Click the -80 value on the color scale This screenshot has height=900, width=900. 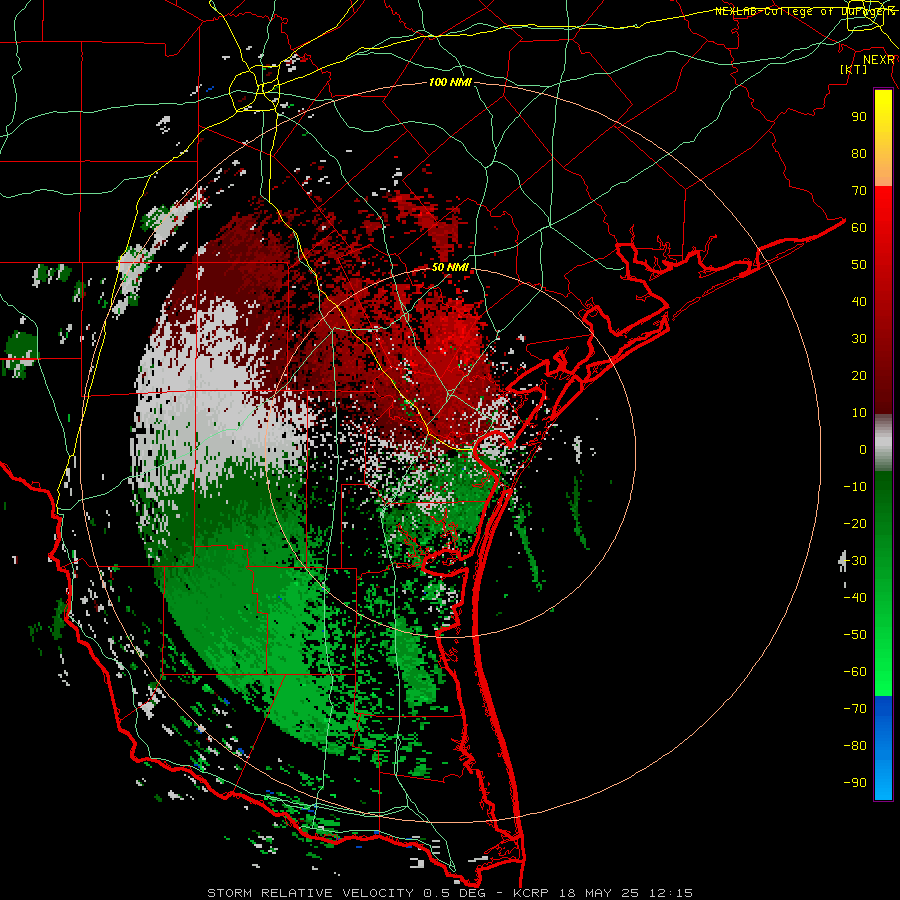coord(855,746)
